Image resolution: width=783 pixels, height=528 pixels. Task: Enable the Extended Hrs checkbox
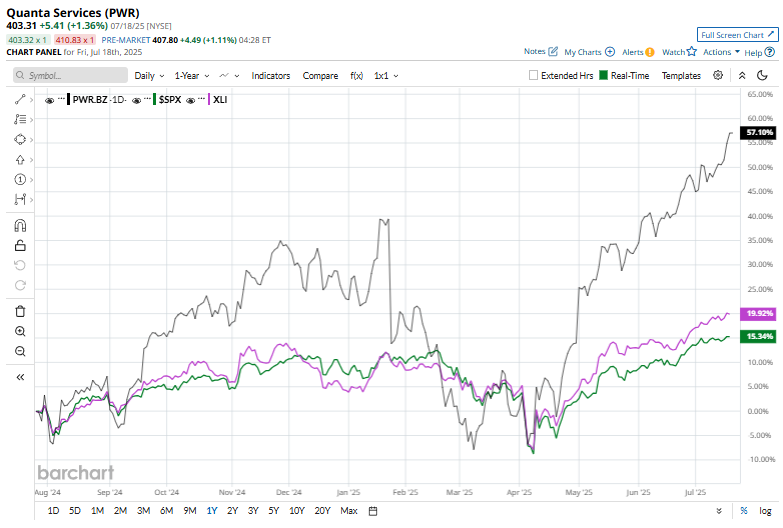pos(533,75)
